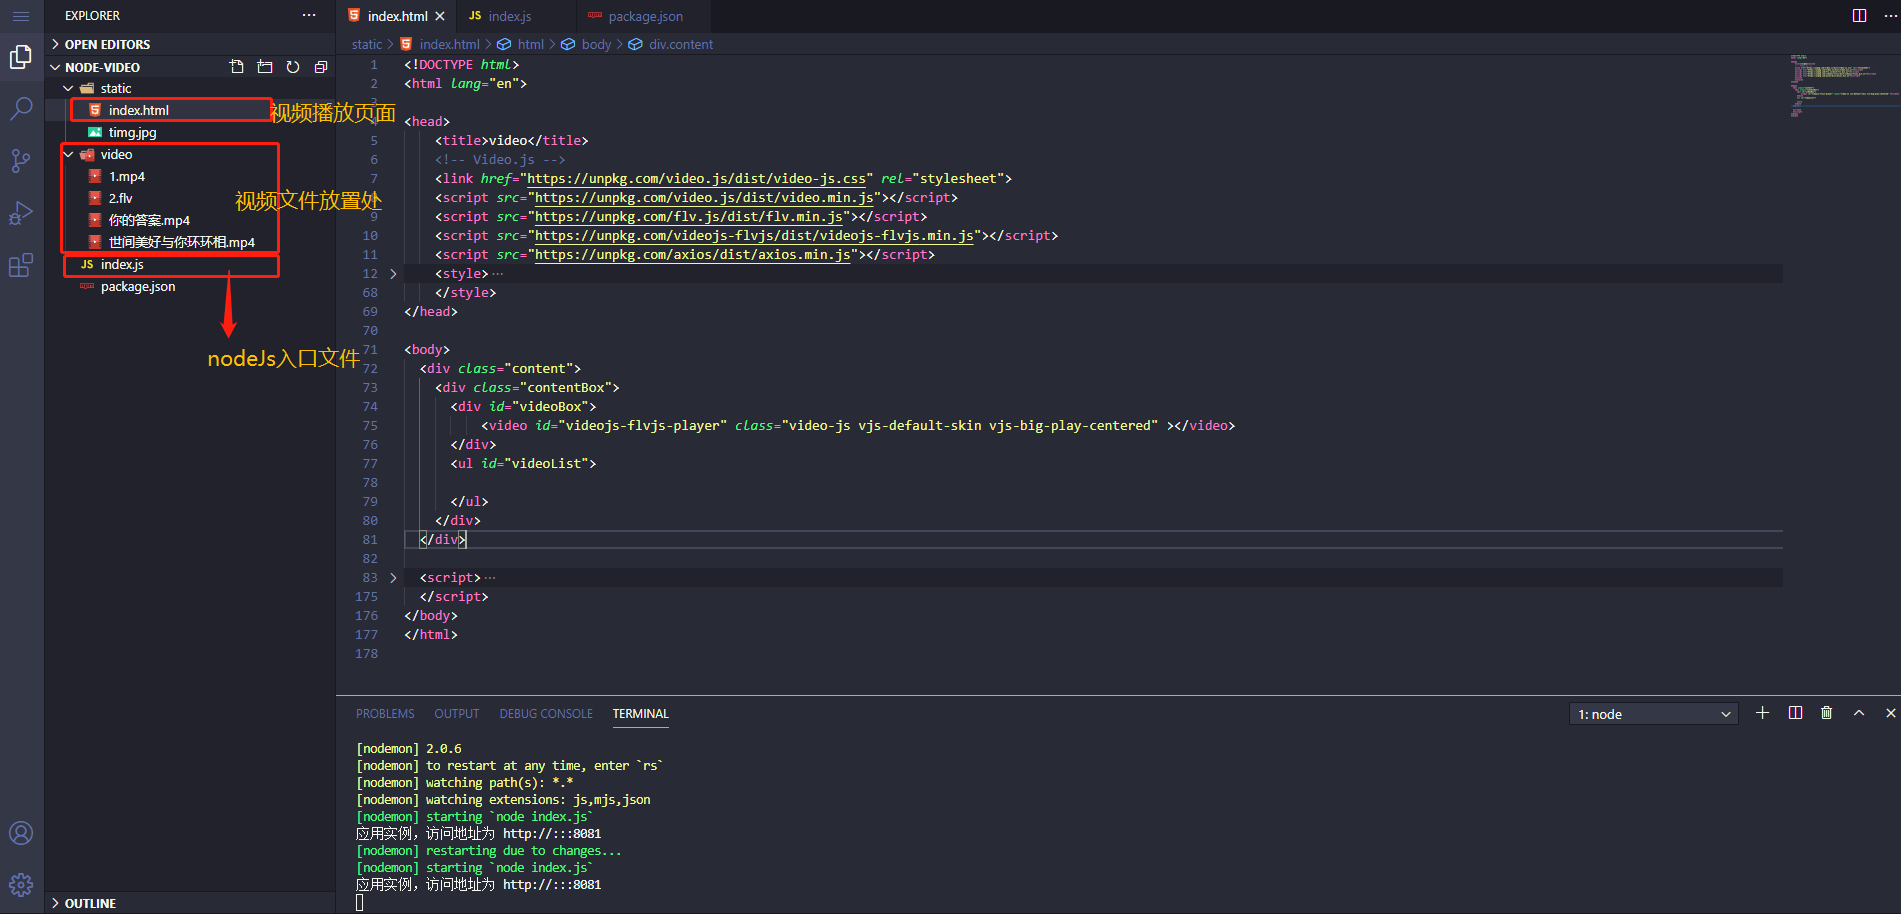The width and height of the screenshot is (1901, 914).
Task: Click the New Folder icon in NODE-VIDEO header
Action: click(x=265, y=67)
